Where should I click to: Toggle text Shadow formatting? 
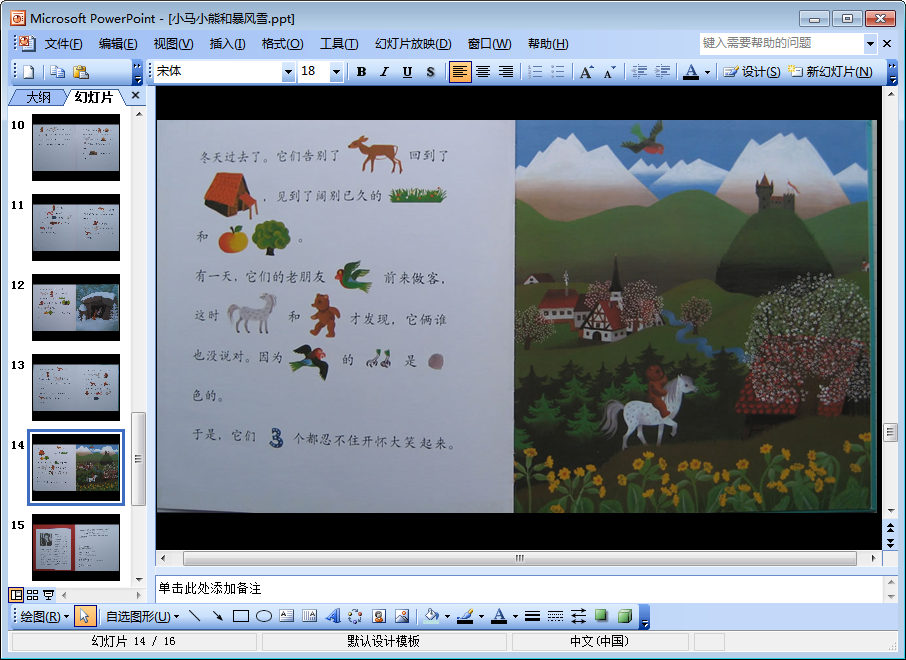(430, 72)
